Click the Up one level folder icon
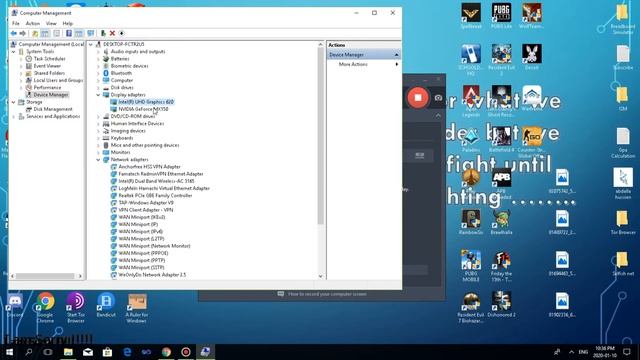 [35, 33]
